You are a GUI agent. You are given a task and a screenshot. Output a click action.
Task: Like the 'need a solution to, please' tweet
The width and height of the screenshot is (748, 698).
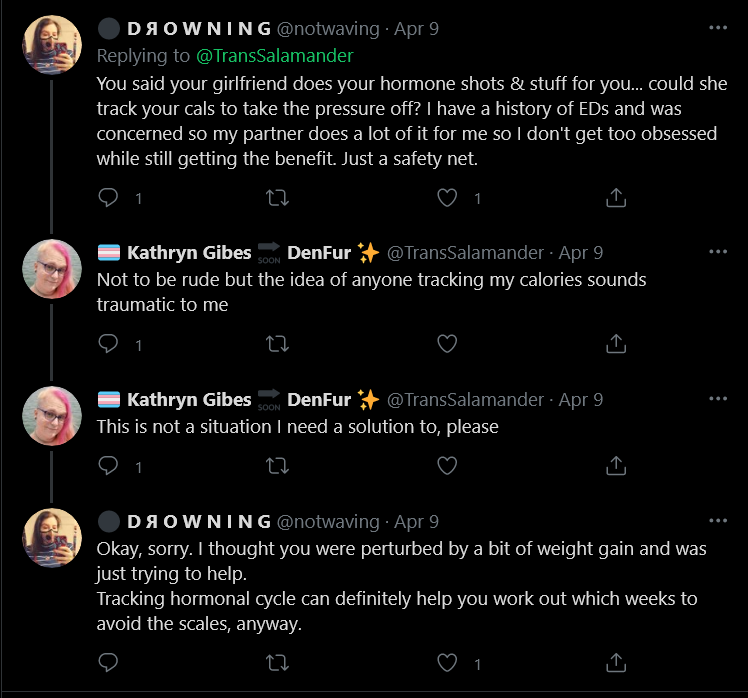tap(447, 466)
